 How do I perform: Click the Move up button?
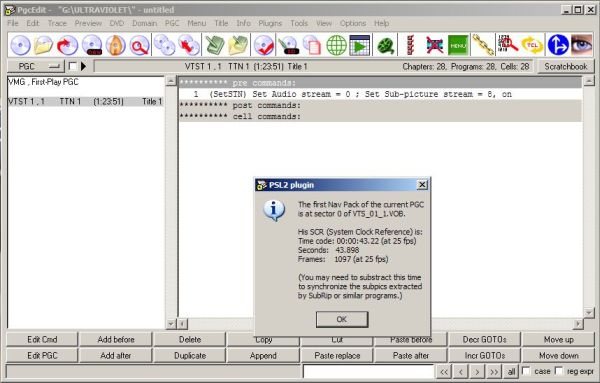pos(559,339)
